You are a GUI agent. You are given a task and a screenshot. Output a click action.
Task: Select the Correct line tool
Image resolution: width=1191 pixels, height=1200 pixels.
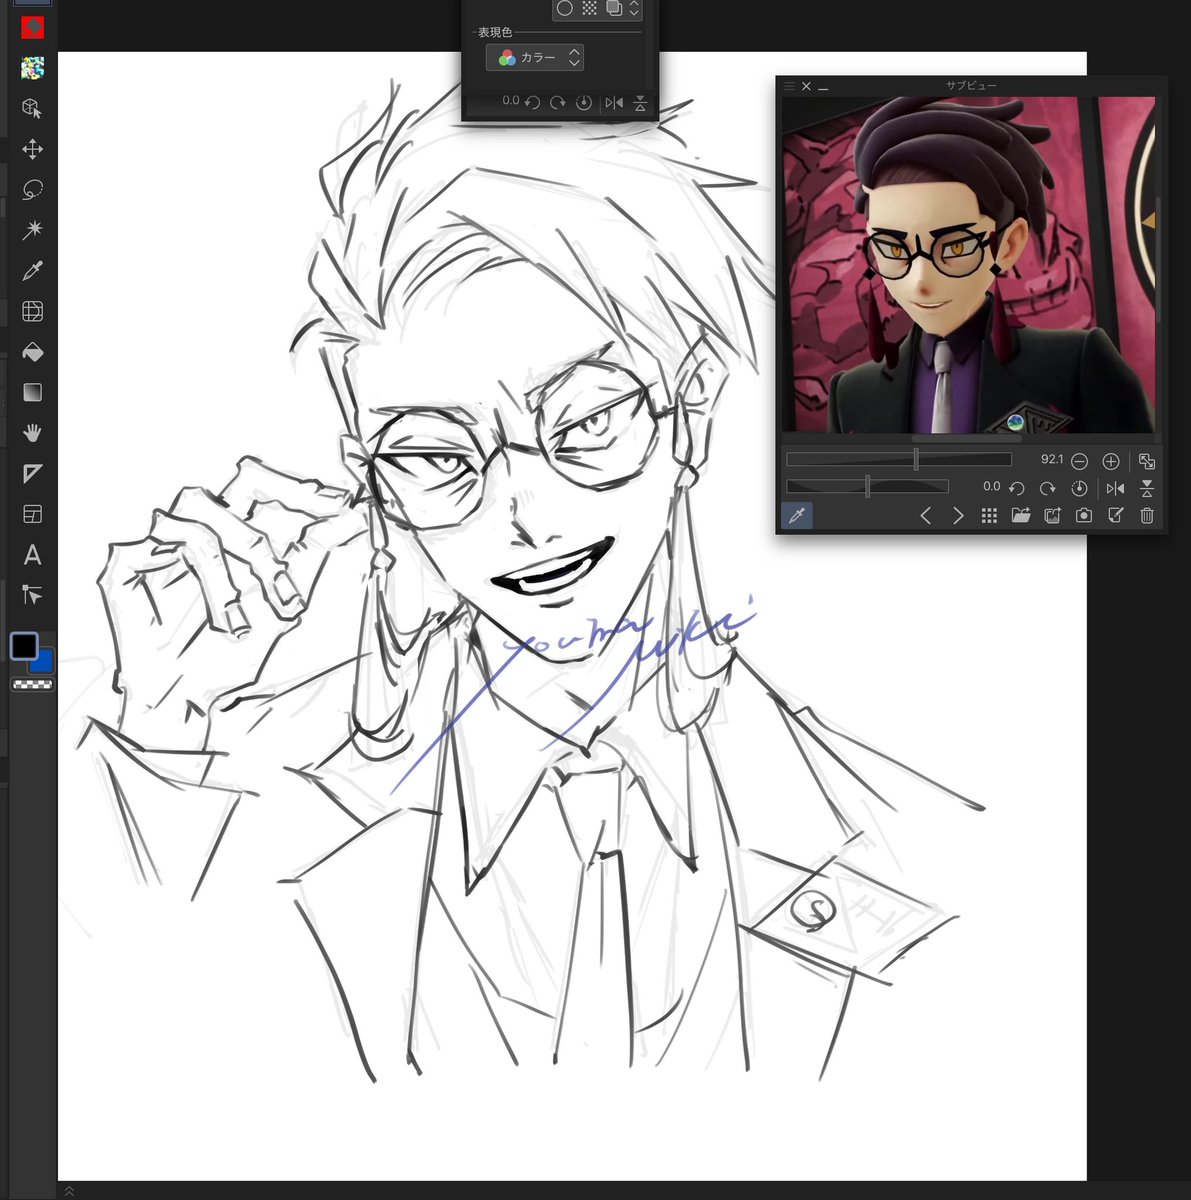pos(32,595)
